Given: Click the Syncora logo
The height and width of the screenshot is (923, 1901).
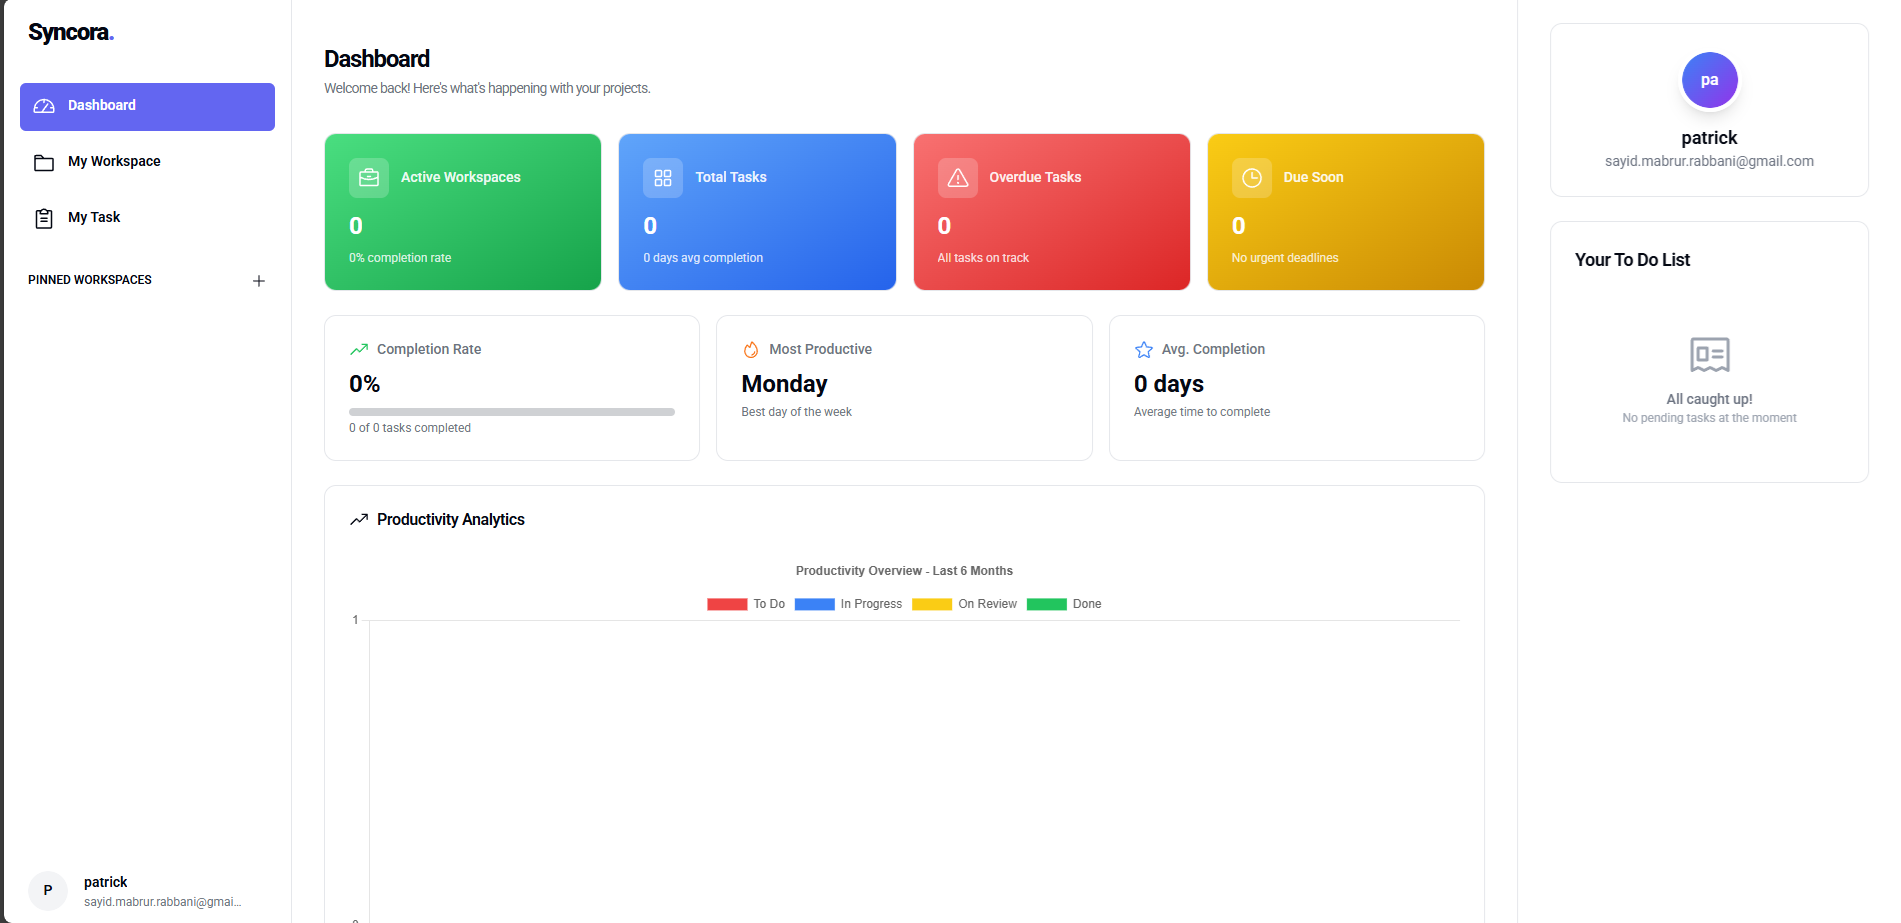Looking at the screenshot, I should pos(71,32).
